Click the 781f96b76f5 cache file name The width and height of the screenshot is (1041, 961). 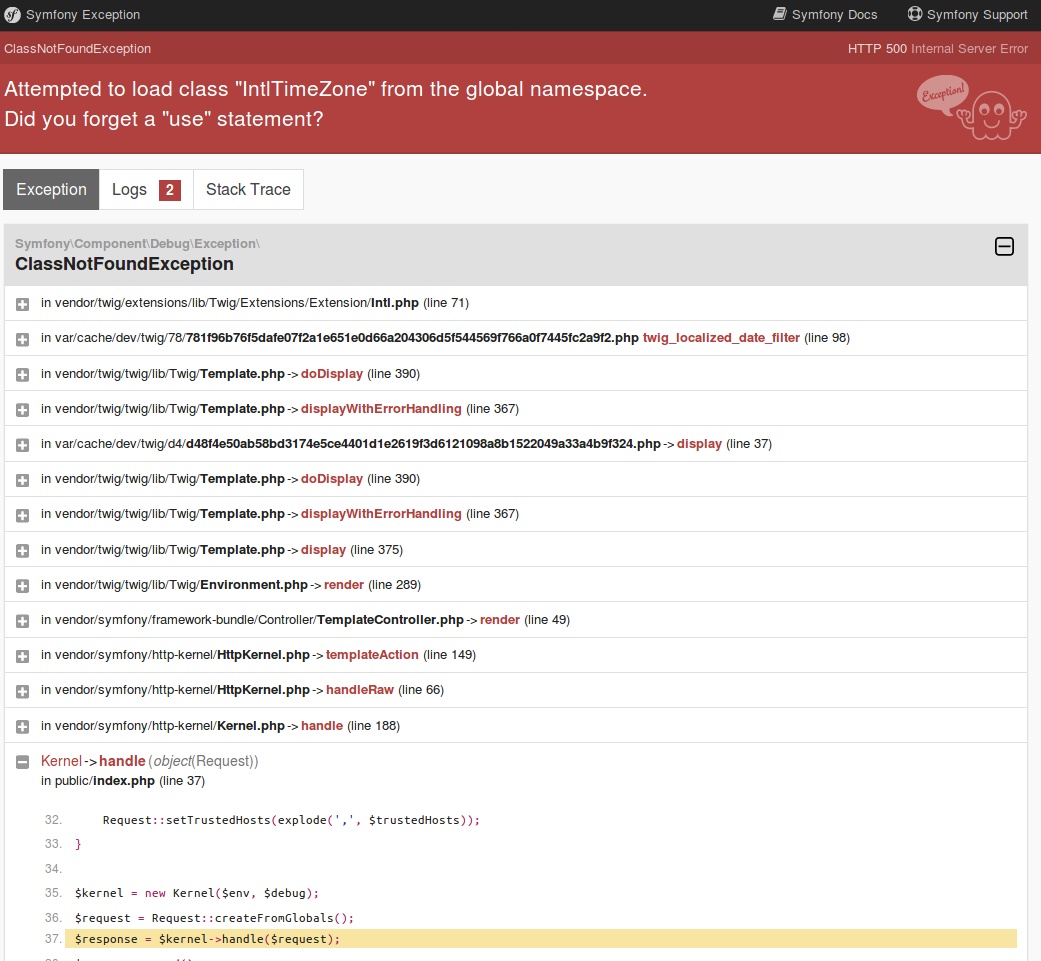click(x=412, y=338)
